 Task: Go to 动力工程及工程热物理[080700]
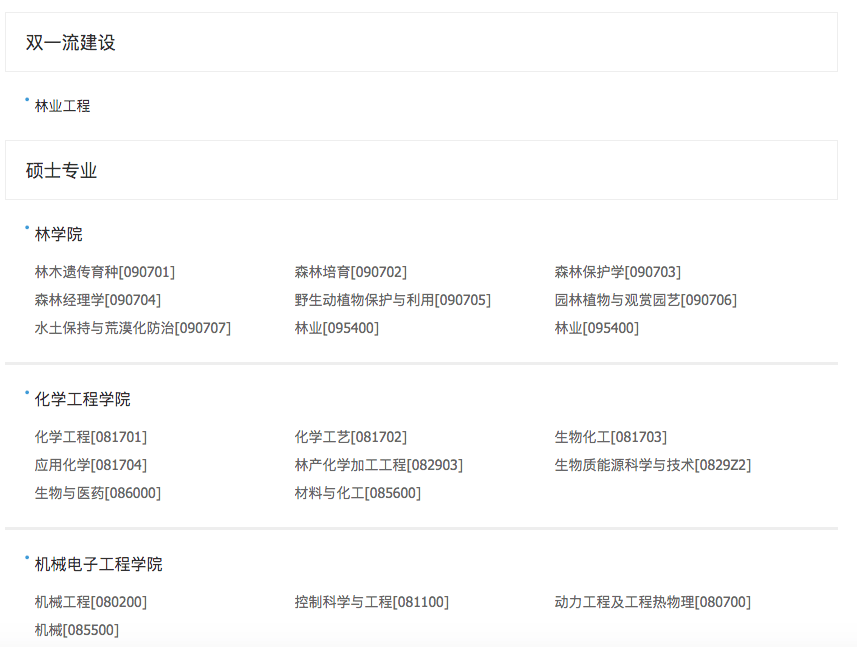[x=653, y=602]
